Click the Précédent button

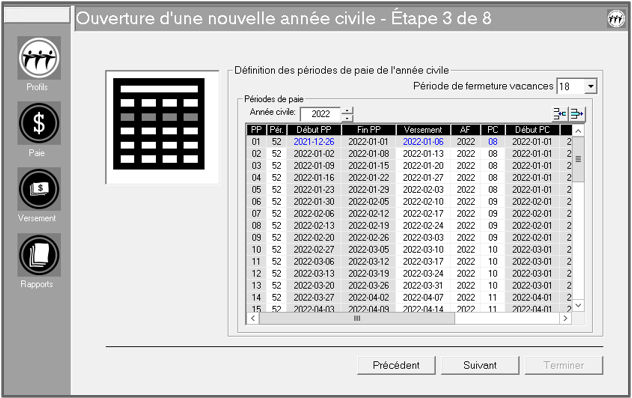click(x=396, y=365)
